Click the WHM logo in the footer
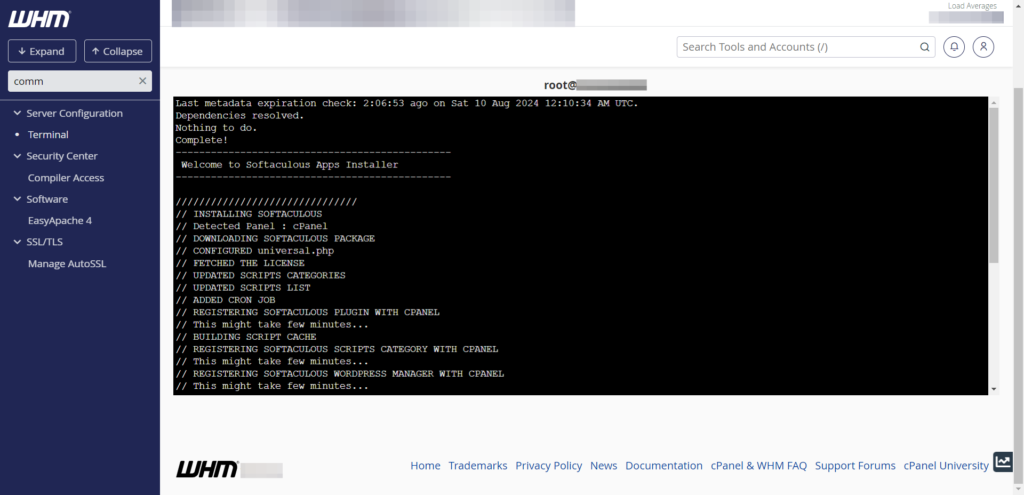 [x=207, y=469]
